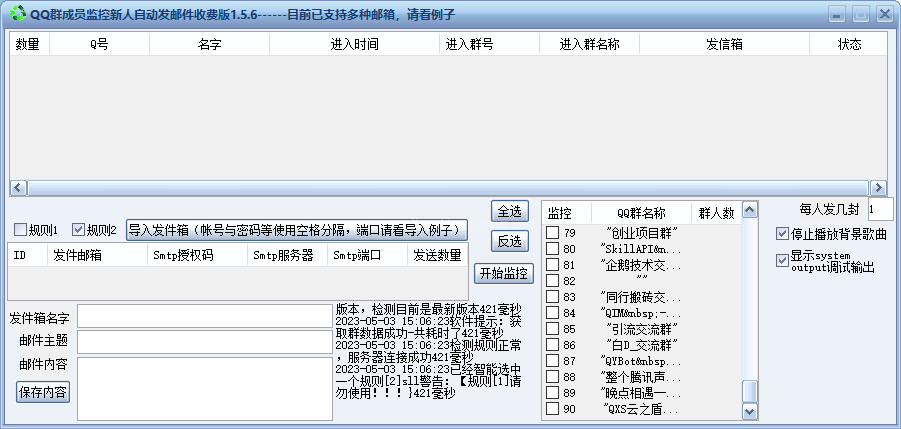901x429 pixels.
Task: Sort by 进入时间 column header
Action: (x=354, y=44)
